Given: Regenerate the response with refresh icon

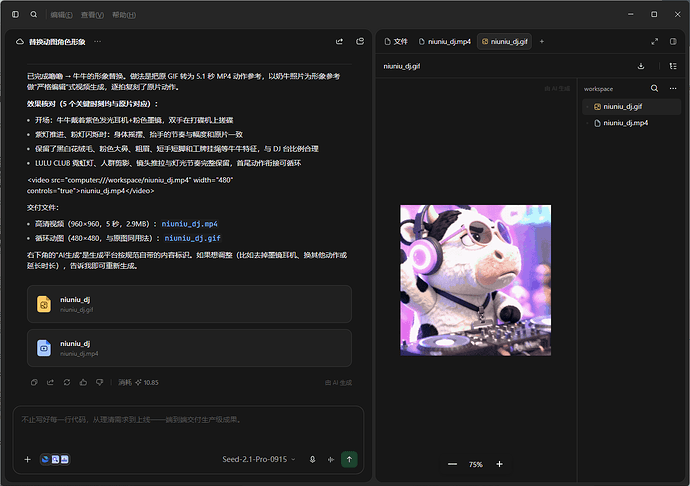Looking at the screenshot, I should [67, 382].
